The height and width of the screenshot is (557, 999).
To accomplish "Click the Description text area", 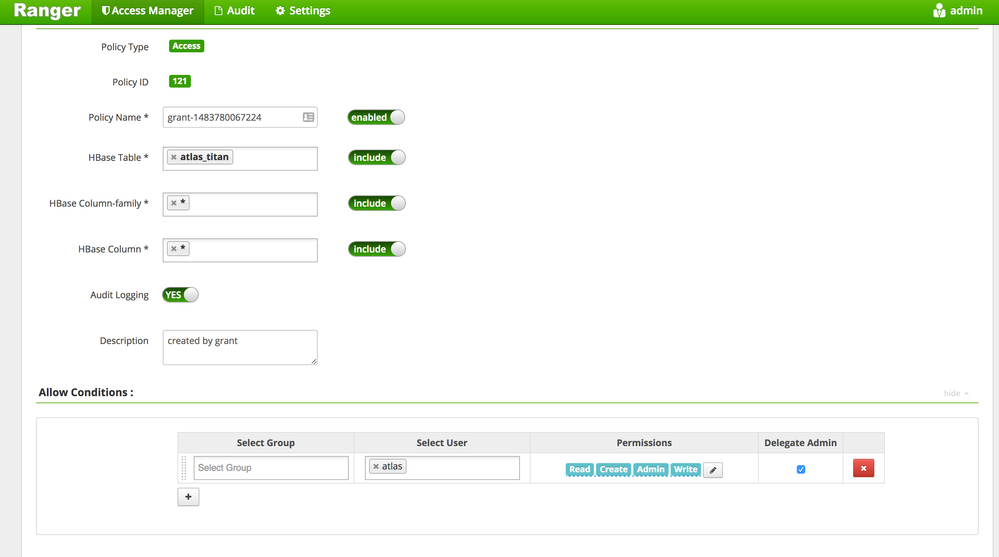I will 240,347.
